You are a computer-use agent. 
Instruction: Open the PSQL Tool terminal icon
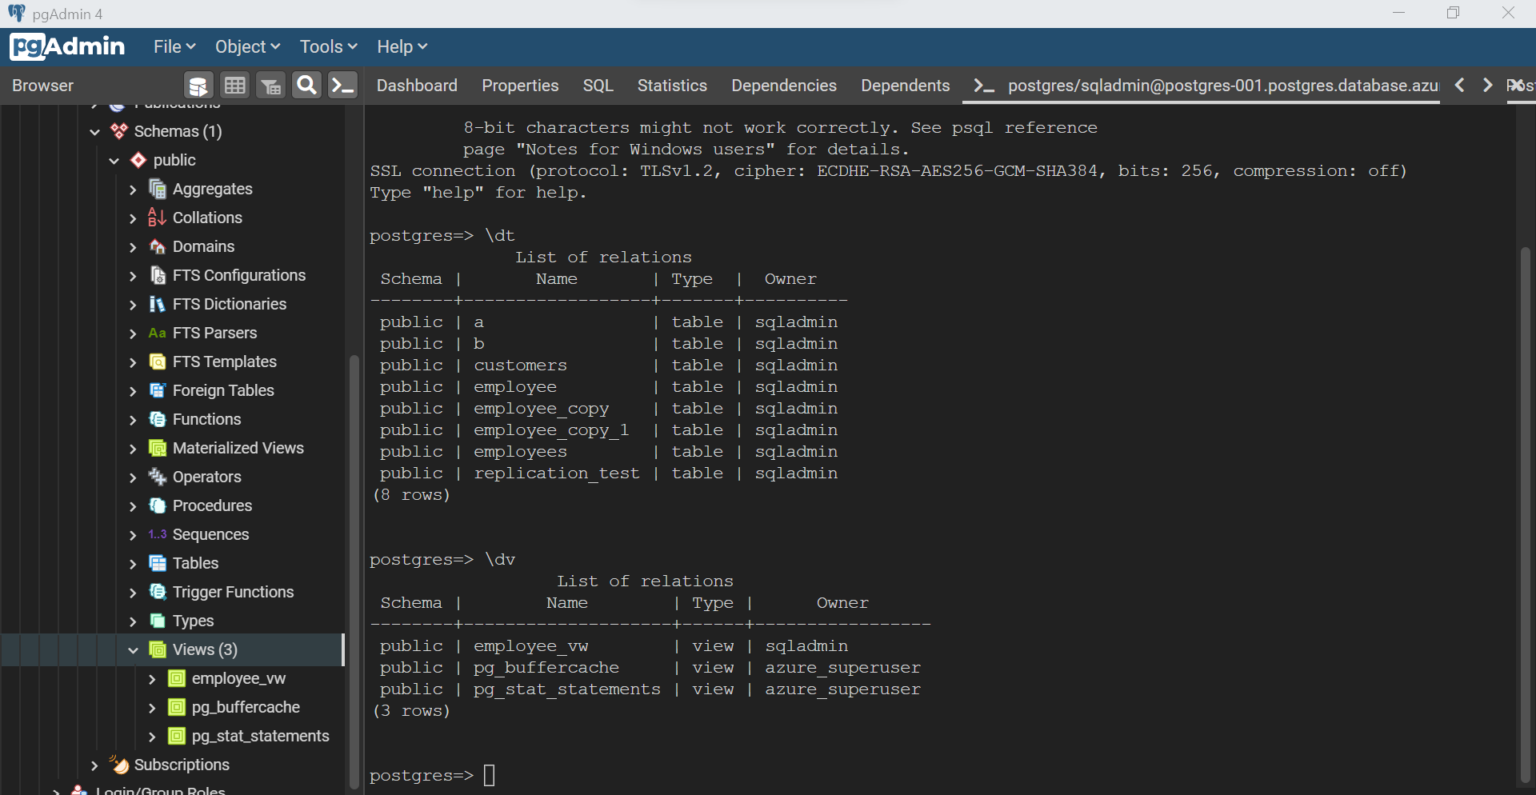342,85
